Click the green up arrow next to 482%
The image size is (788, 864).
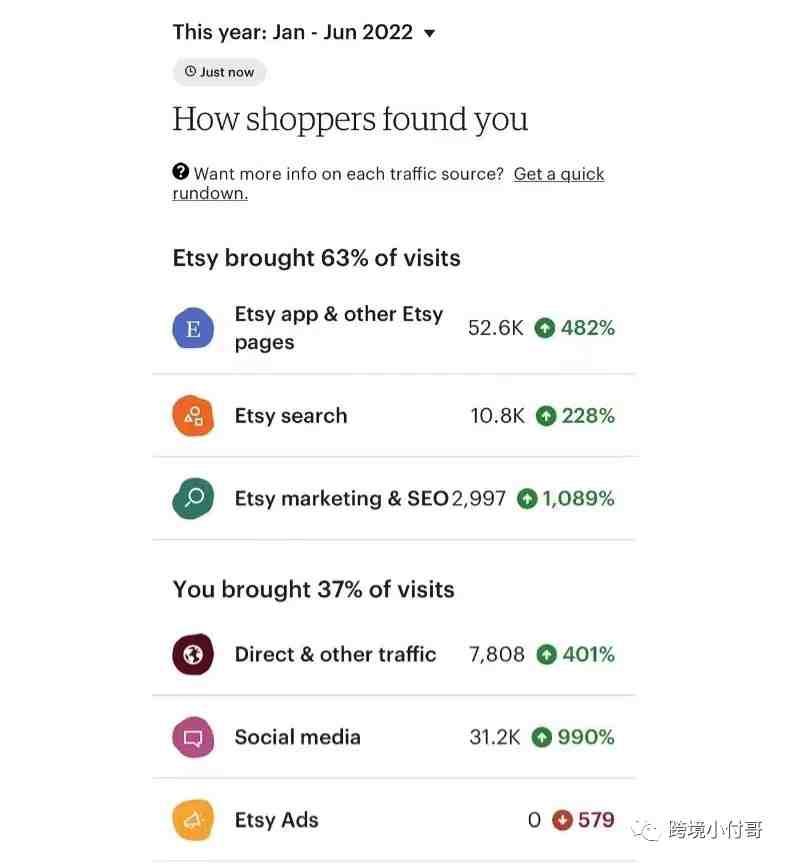click(545, 328)
